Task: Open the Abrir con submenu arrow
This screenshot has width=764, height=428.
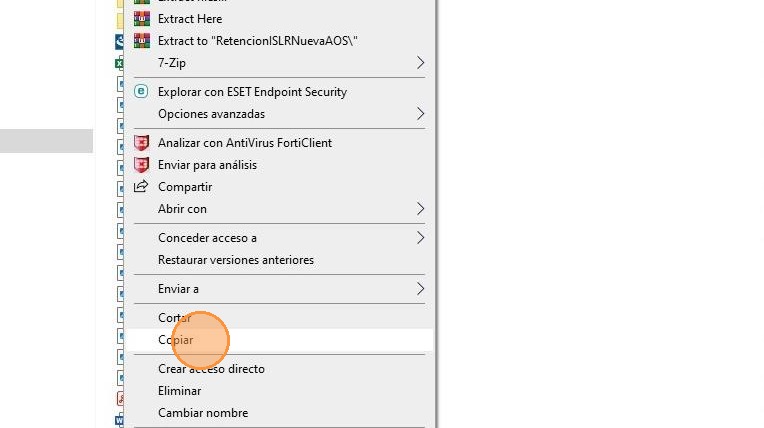Action: click(421, 209)
